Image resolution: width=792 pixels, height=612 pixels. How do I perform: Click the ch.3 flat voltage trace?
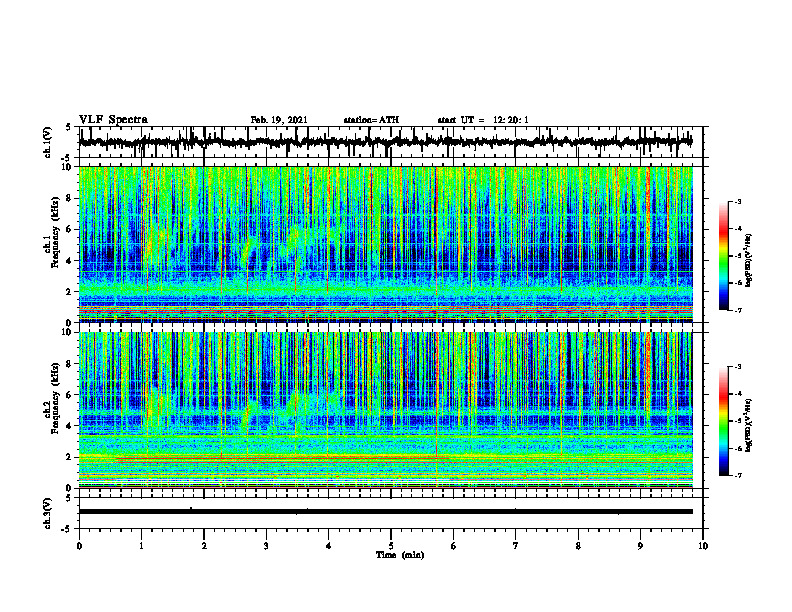(385, 512)
